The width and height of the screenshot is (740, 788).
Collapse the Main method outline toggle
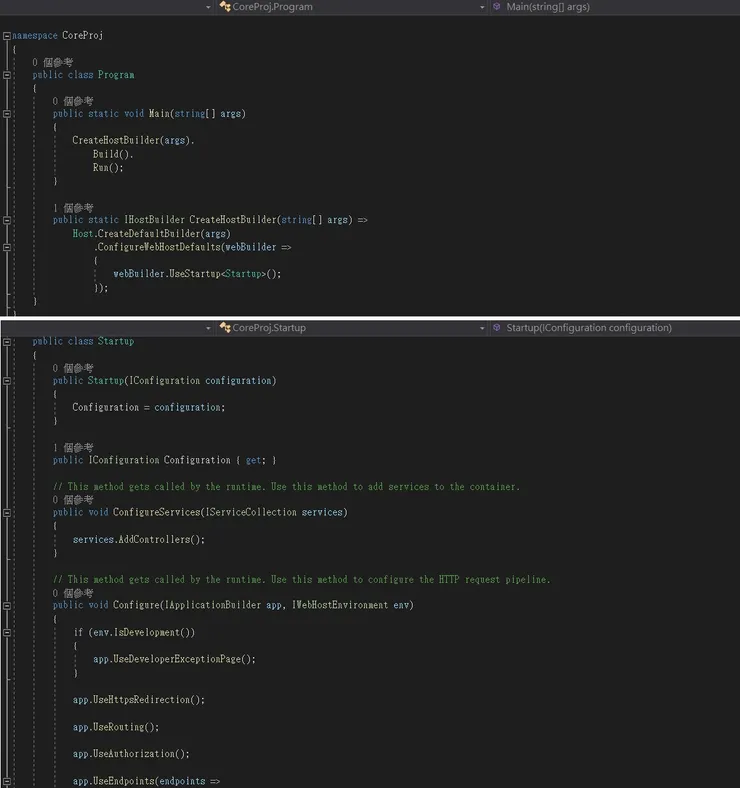(x=7, y=114)
